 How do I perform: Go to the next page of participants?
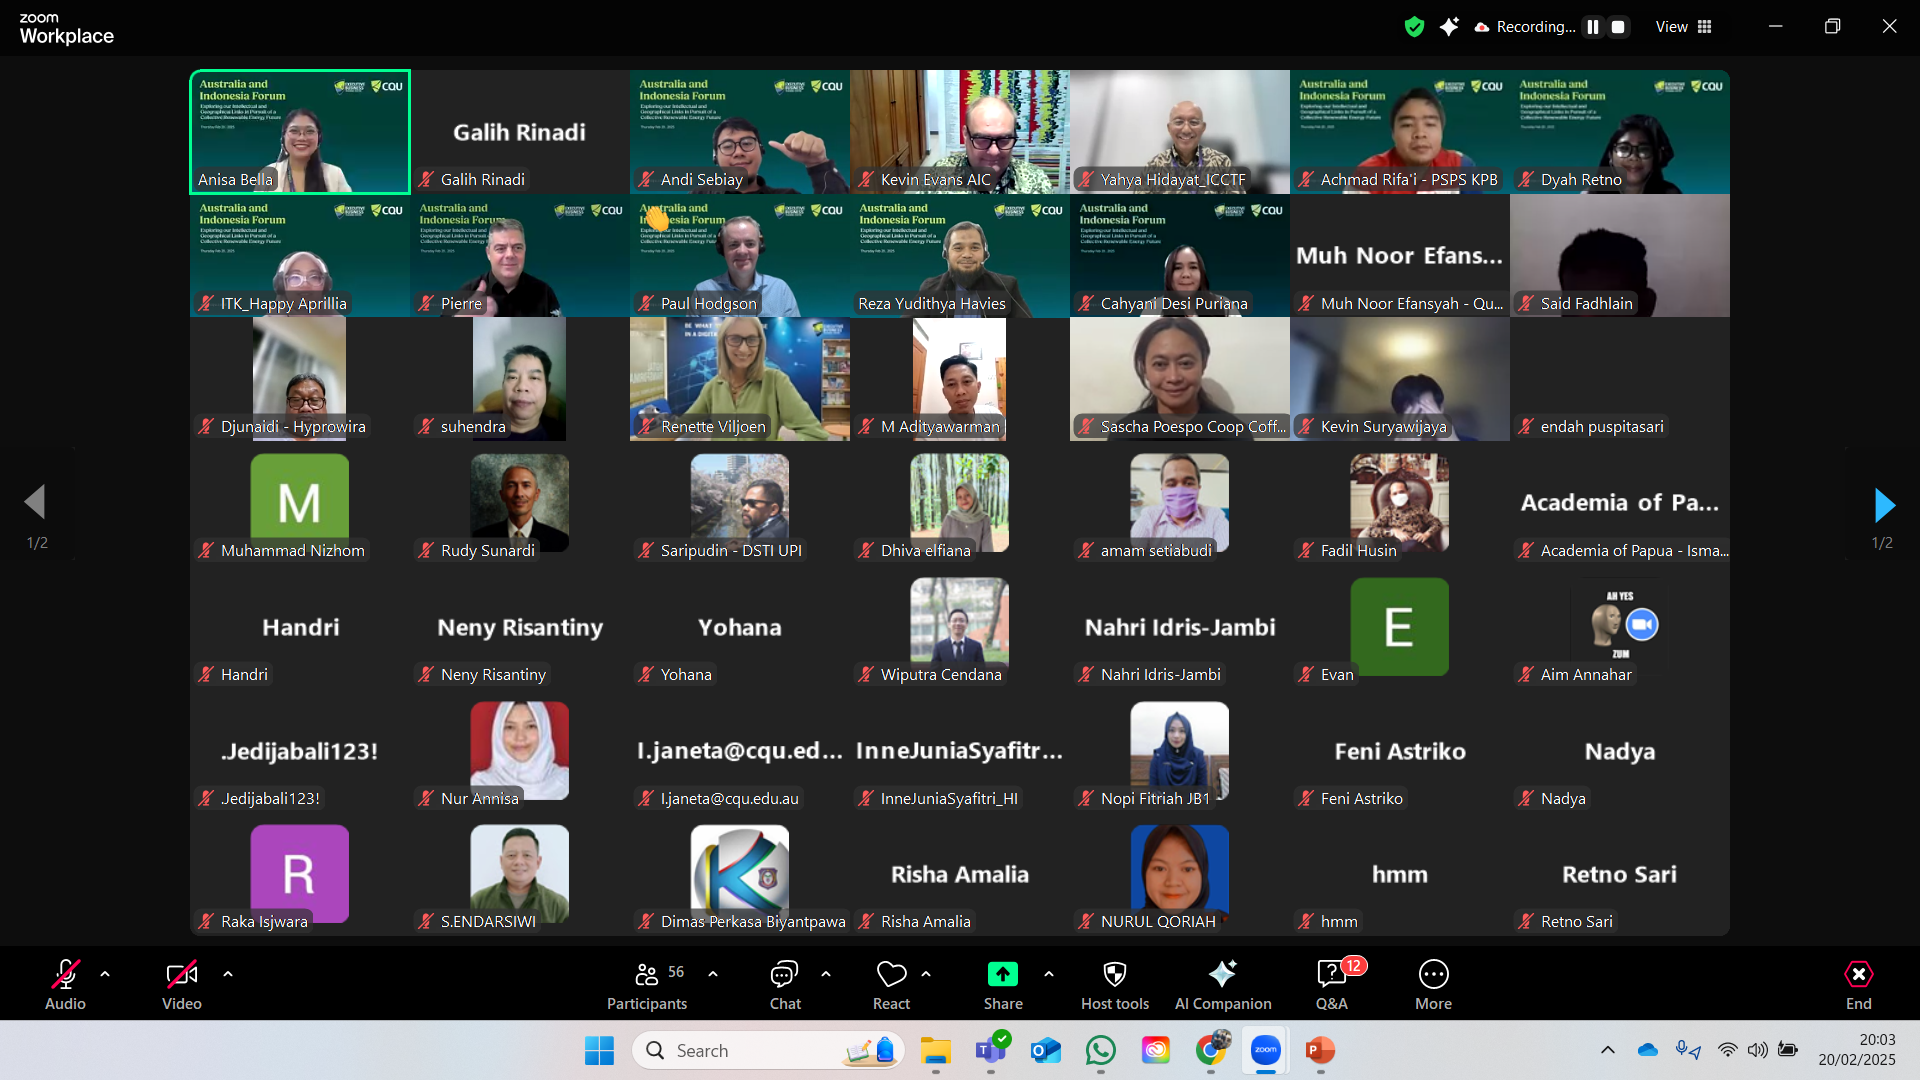point(1884,505)
